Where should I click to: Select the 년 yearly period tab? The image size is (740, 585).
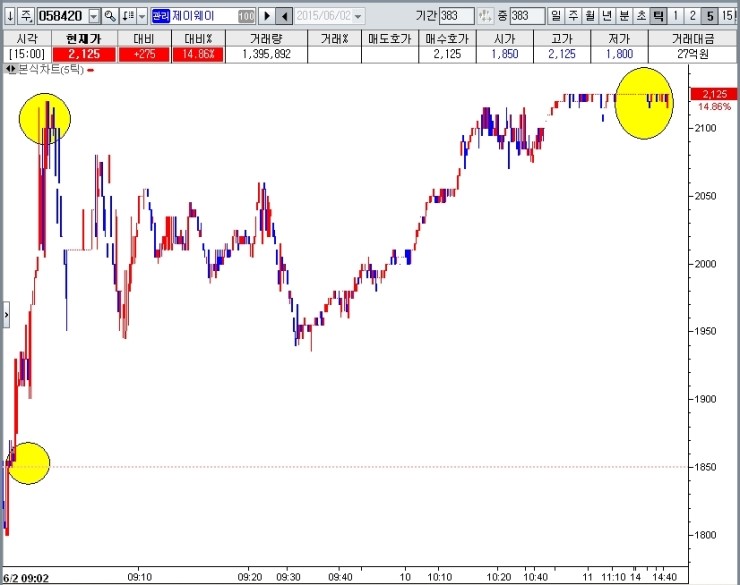point(607,16)
